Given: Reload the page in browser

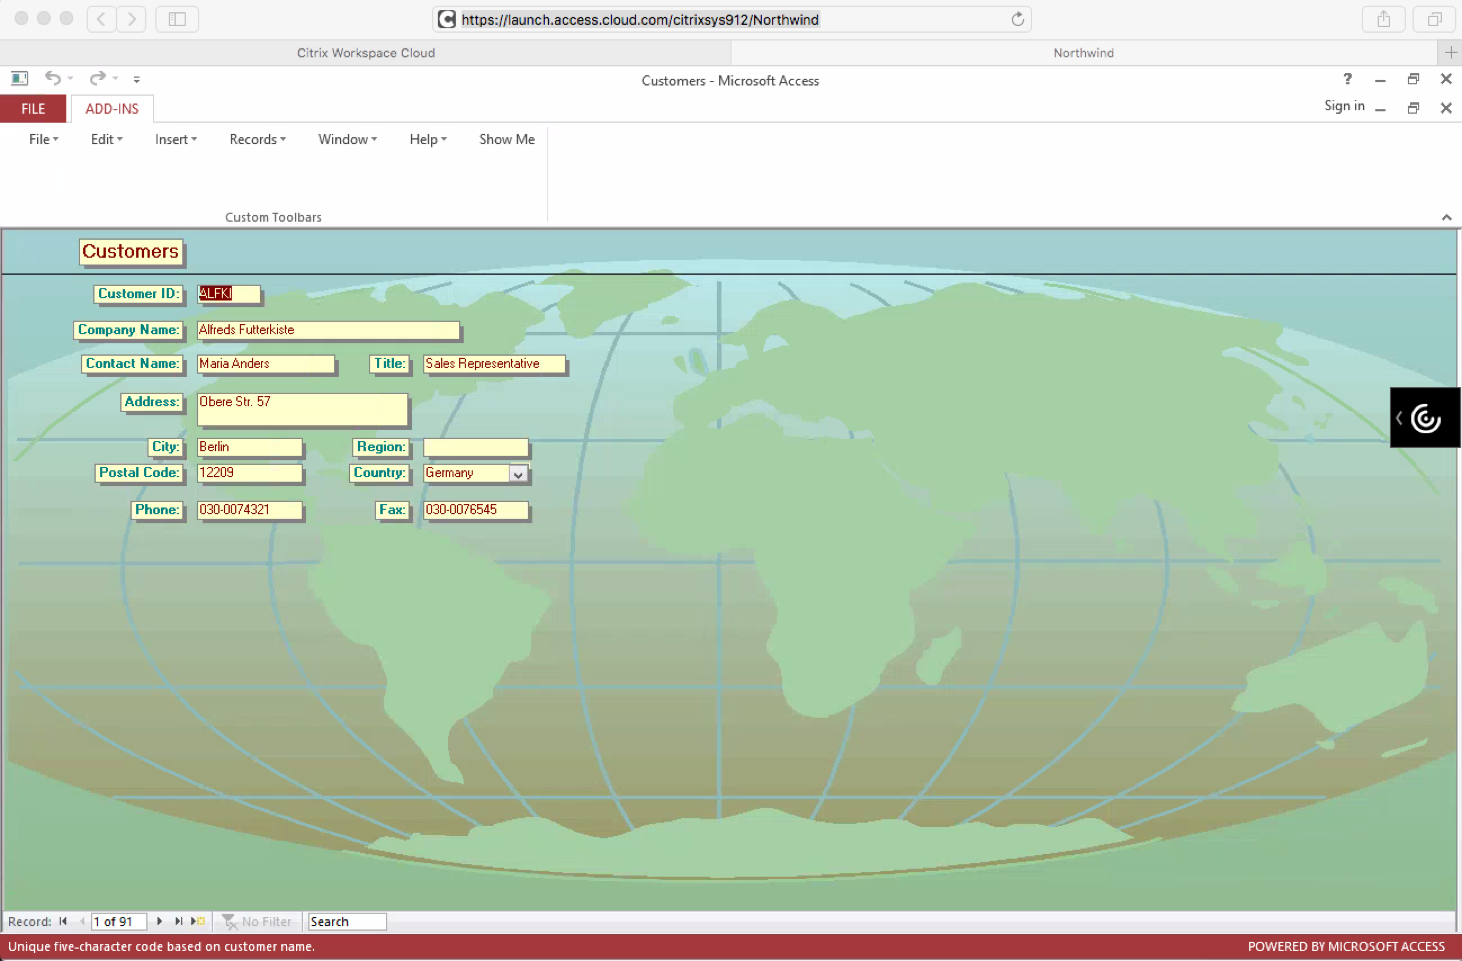Looking at the screenshot, I should point(1017,19).
